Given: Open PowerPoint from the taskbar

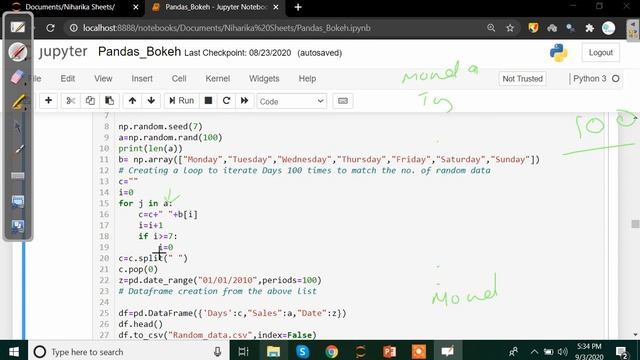Looking at the screenshot, I should 389,351.
